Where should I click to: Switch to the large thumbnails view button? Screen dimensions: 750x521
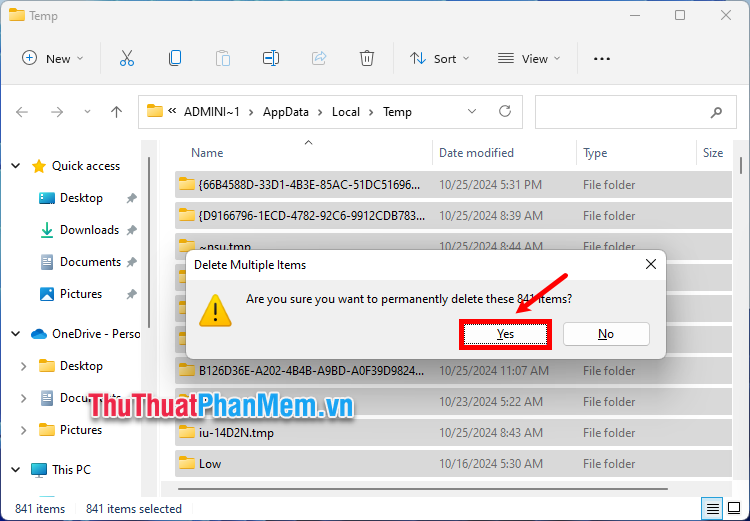pos(734,508)
